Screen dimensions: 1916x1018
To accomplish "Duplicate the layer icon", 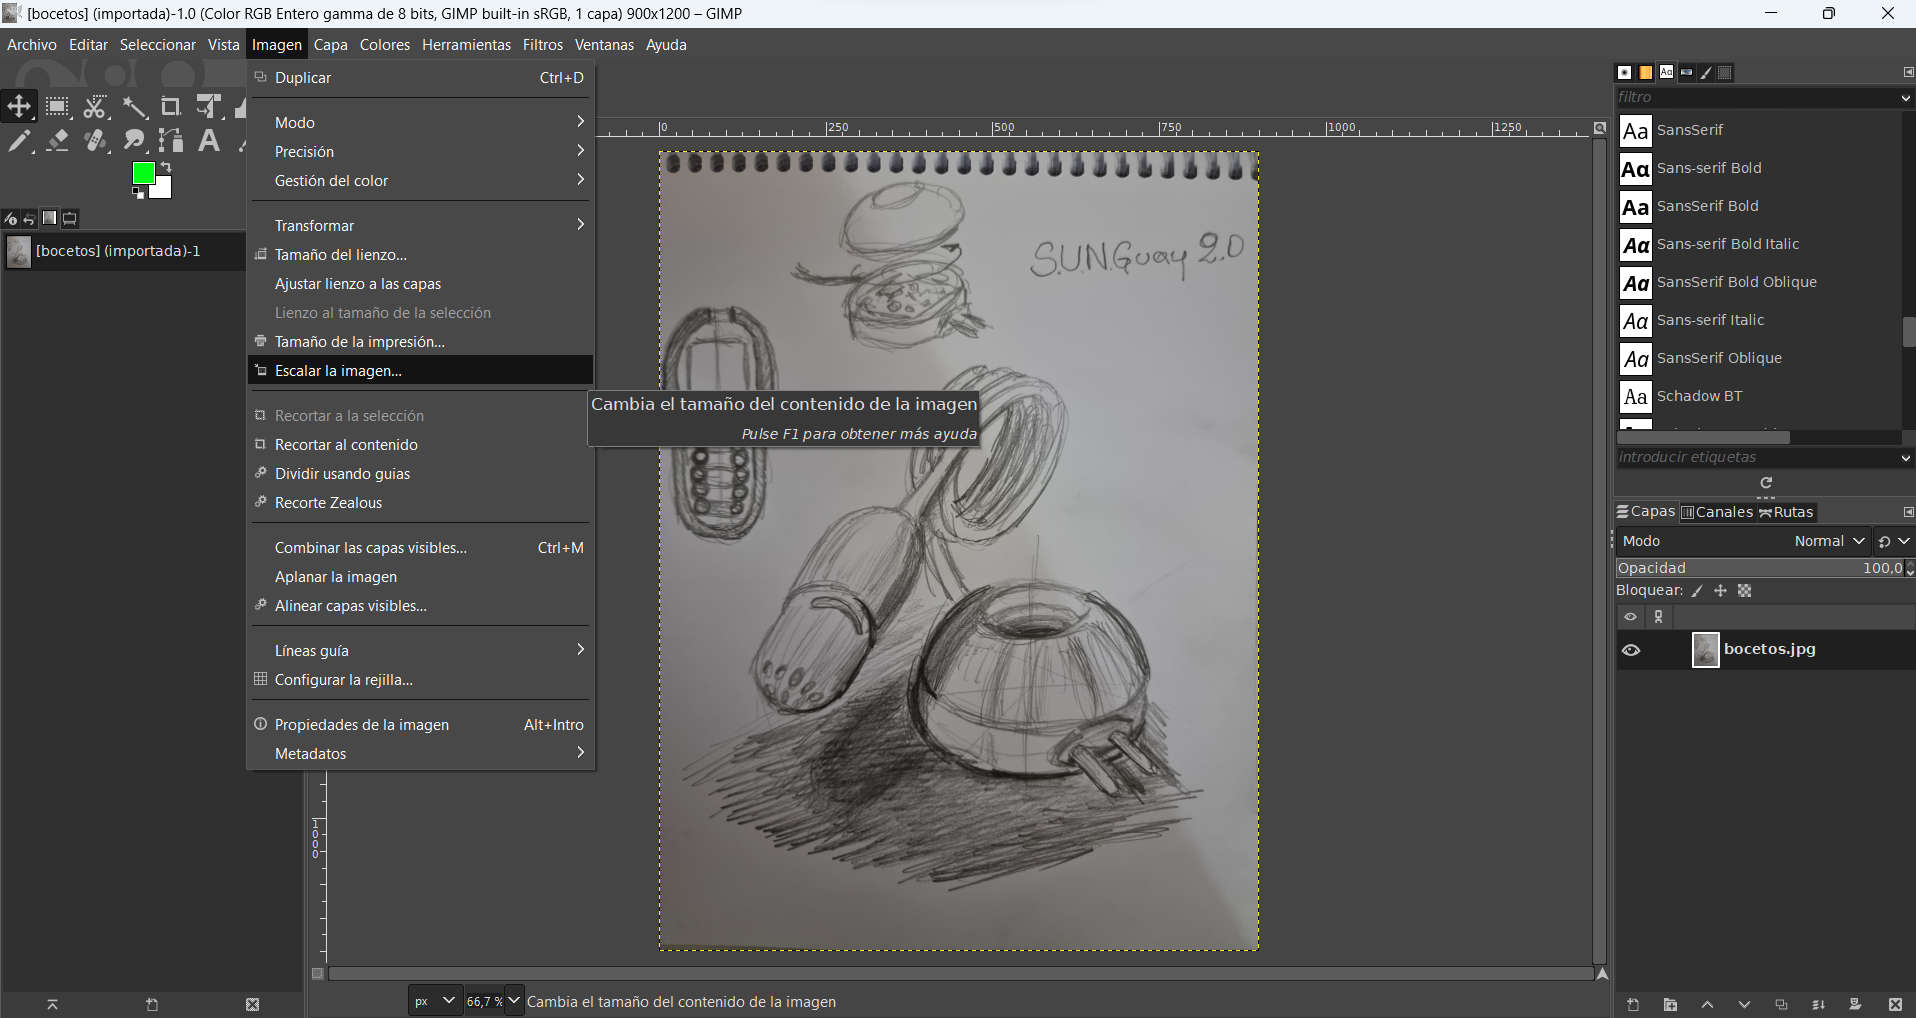I will click(1781, 1004).
